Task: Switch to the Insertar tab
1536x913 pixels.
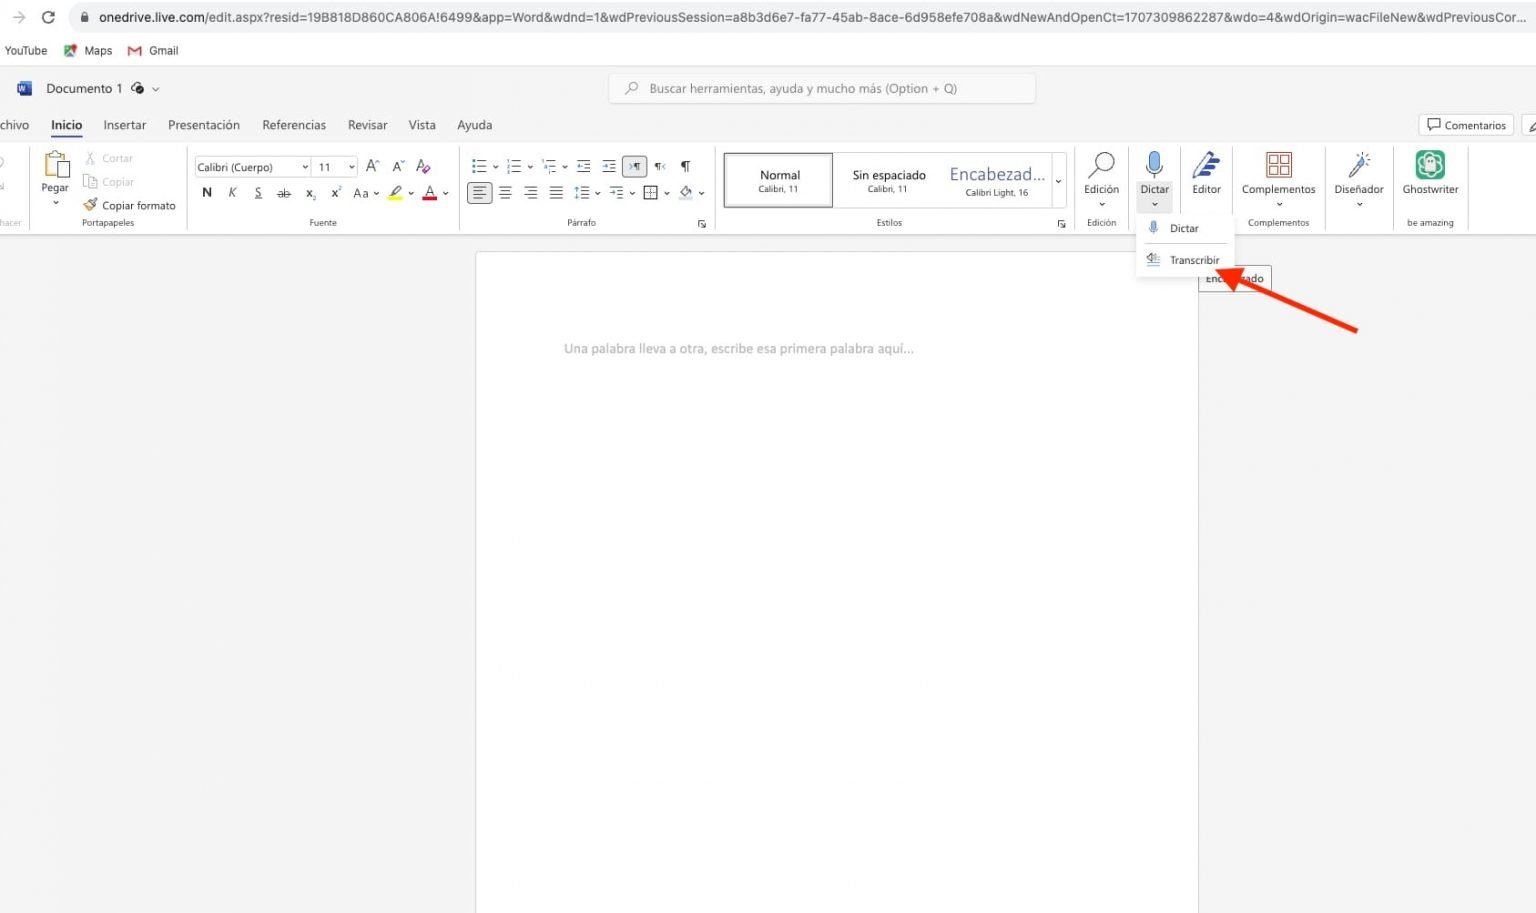Action: [124, 124]
